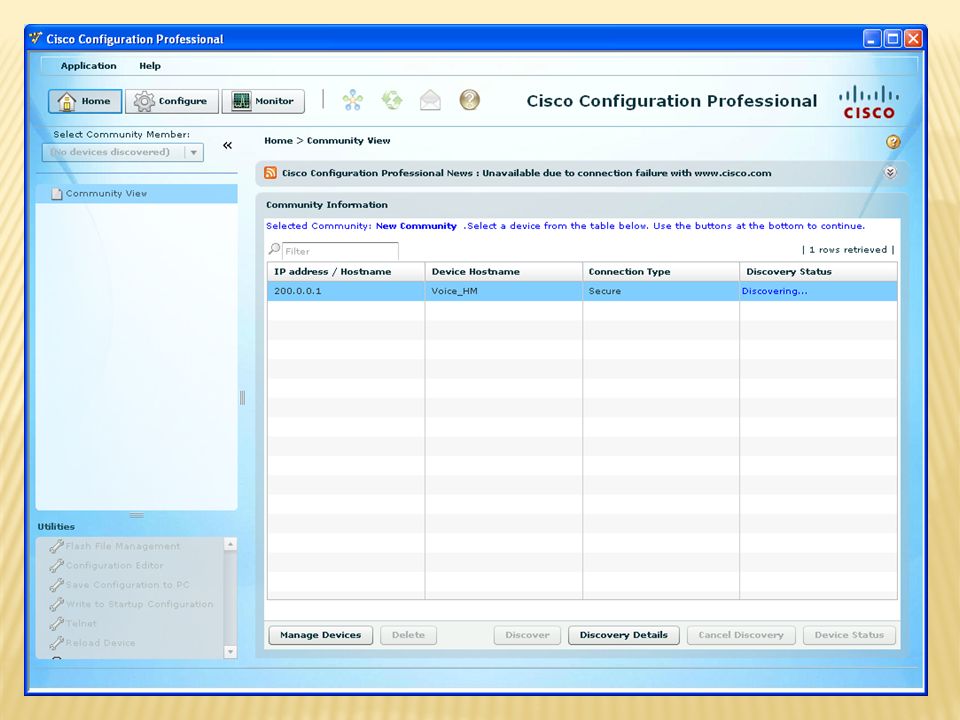Click wrench icon beside Save Configuration to PC
960x720 pixels.
tap(56, 585)
